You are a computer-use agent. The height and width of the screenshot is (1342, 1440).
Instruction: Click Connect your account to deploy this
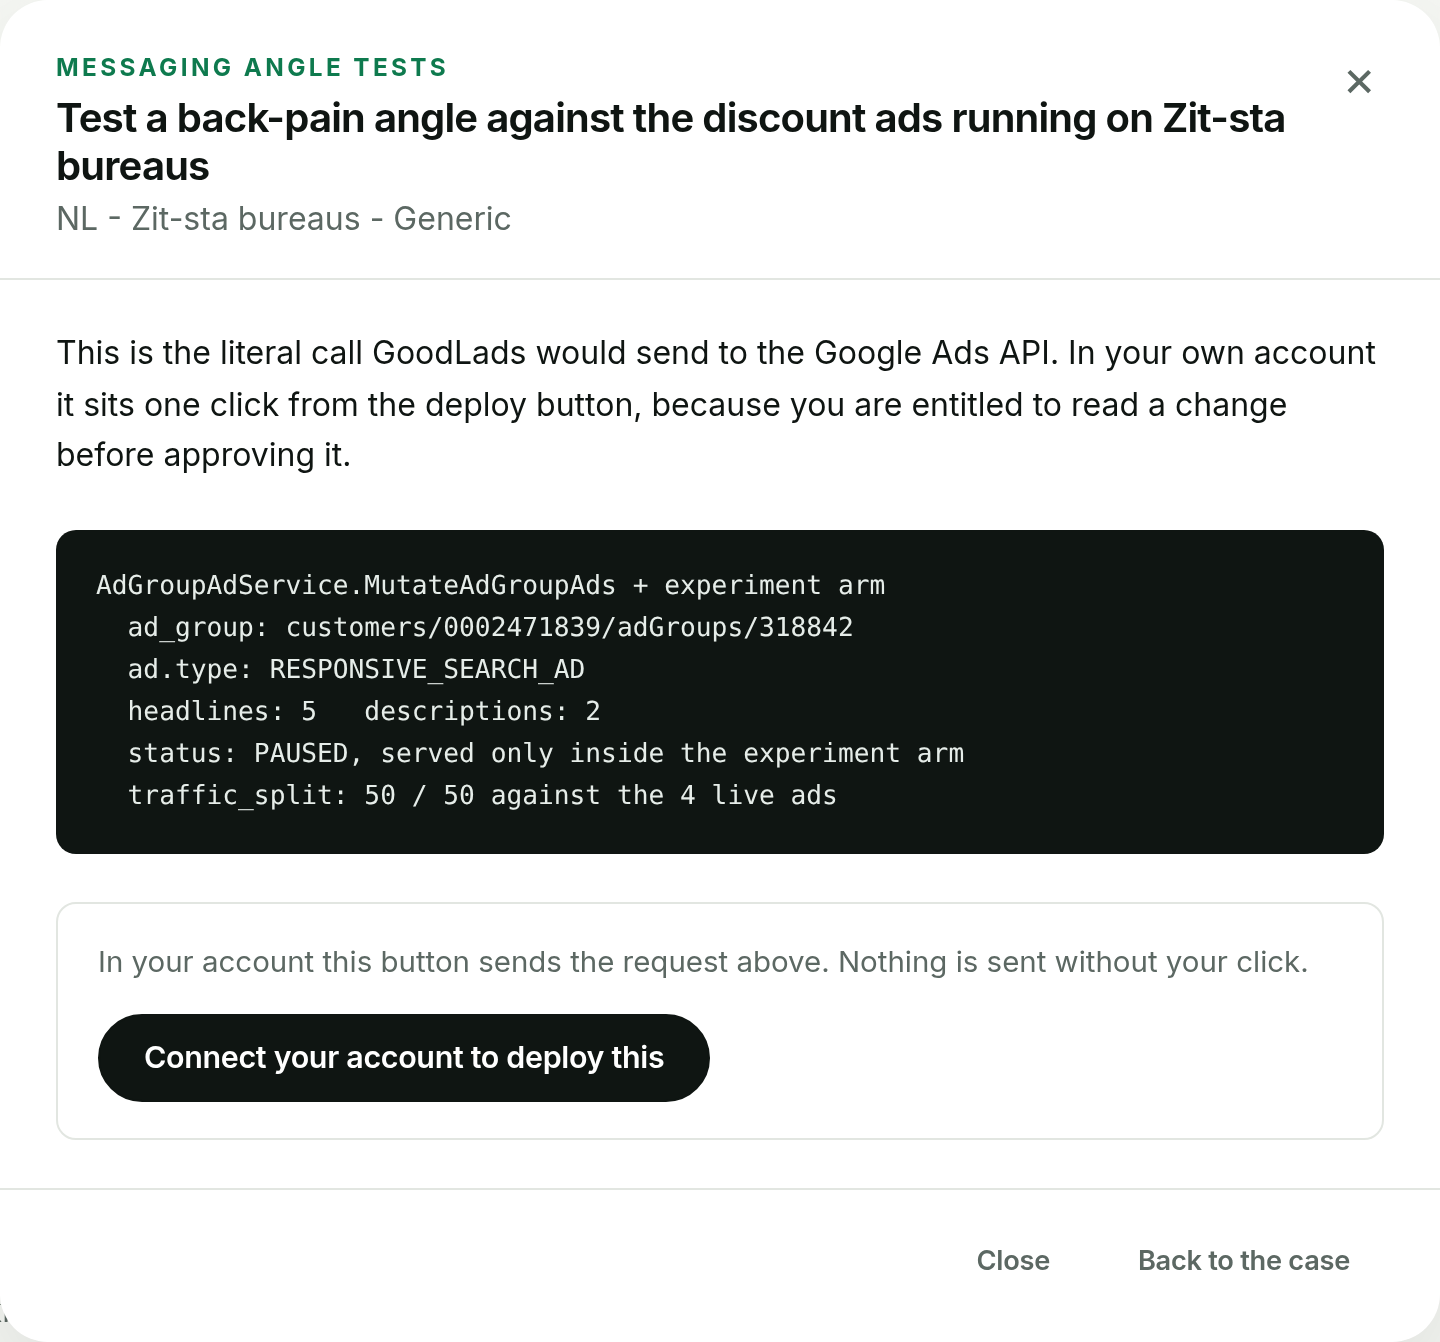coord(404,1058)
